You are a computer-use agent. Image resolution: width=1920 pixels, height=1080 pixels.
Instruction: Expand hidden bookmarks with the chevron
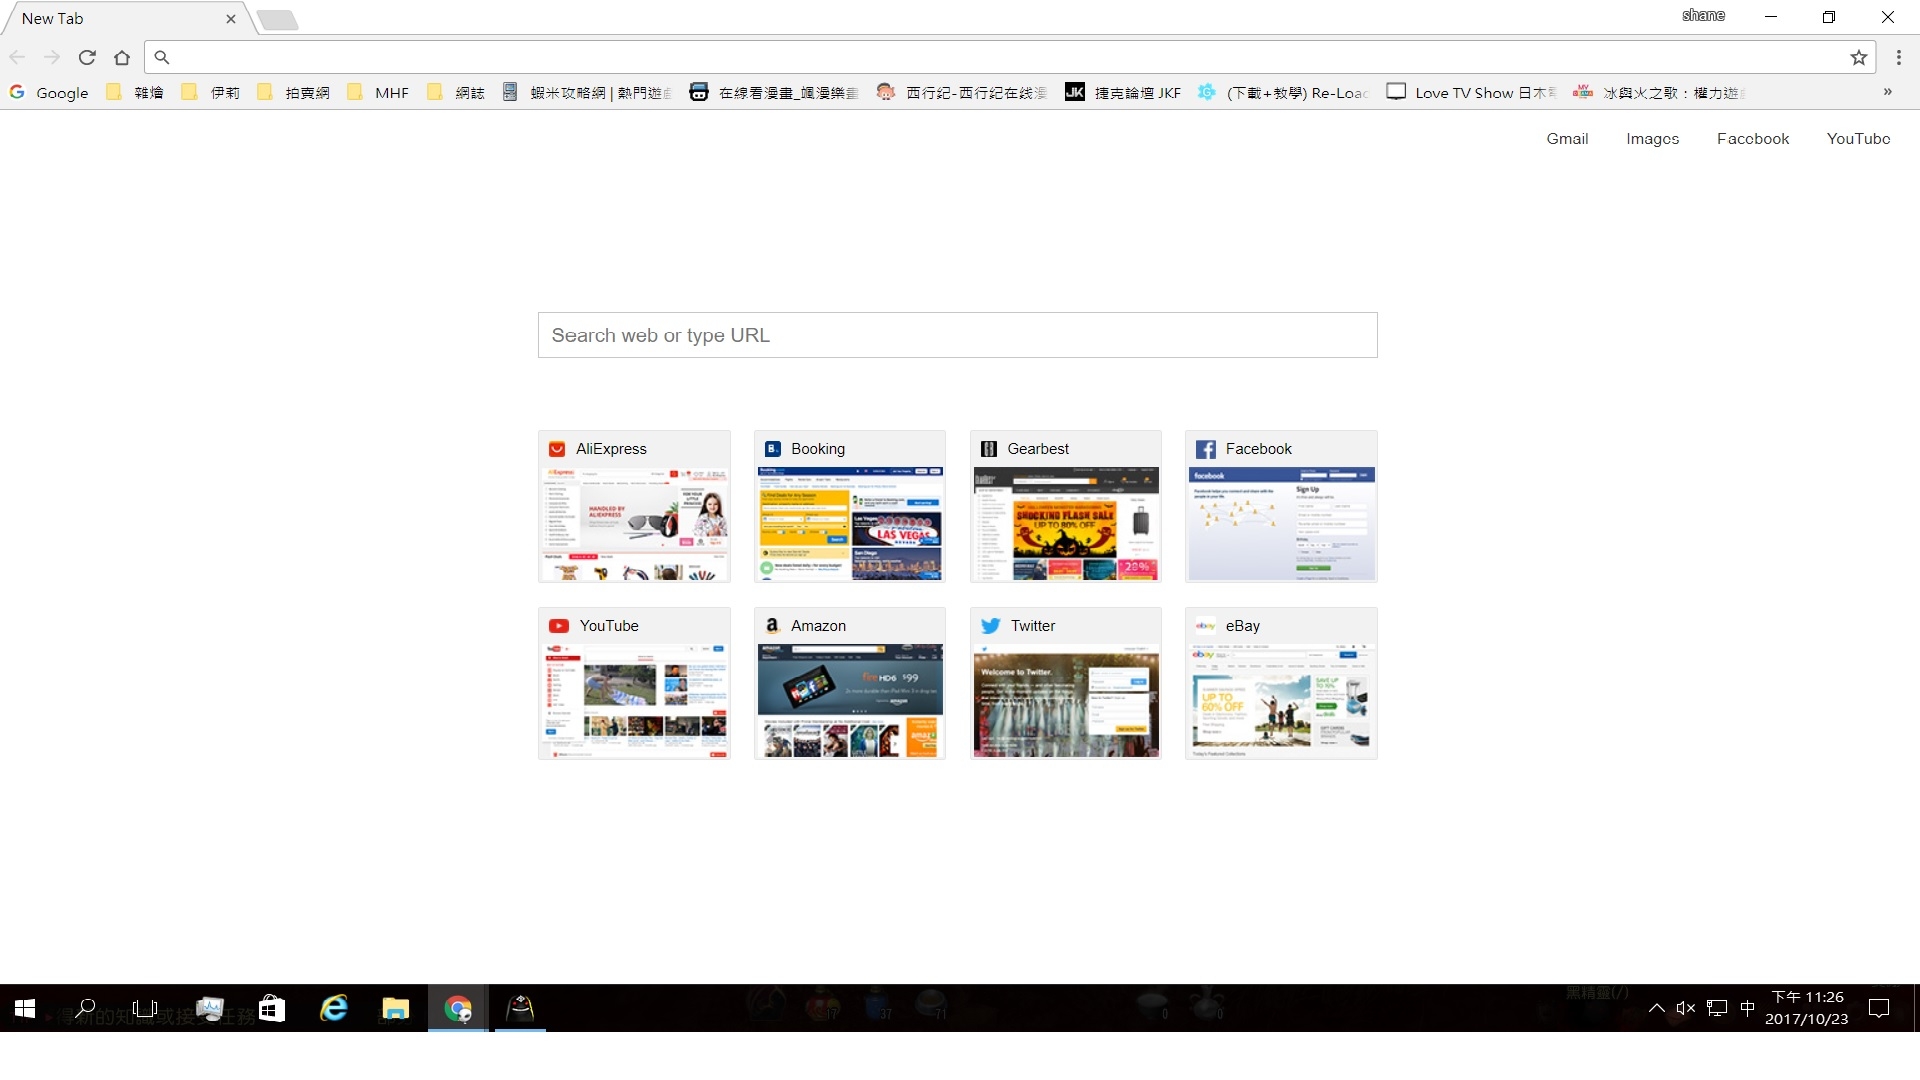click(1887, 92)
